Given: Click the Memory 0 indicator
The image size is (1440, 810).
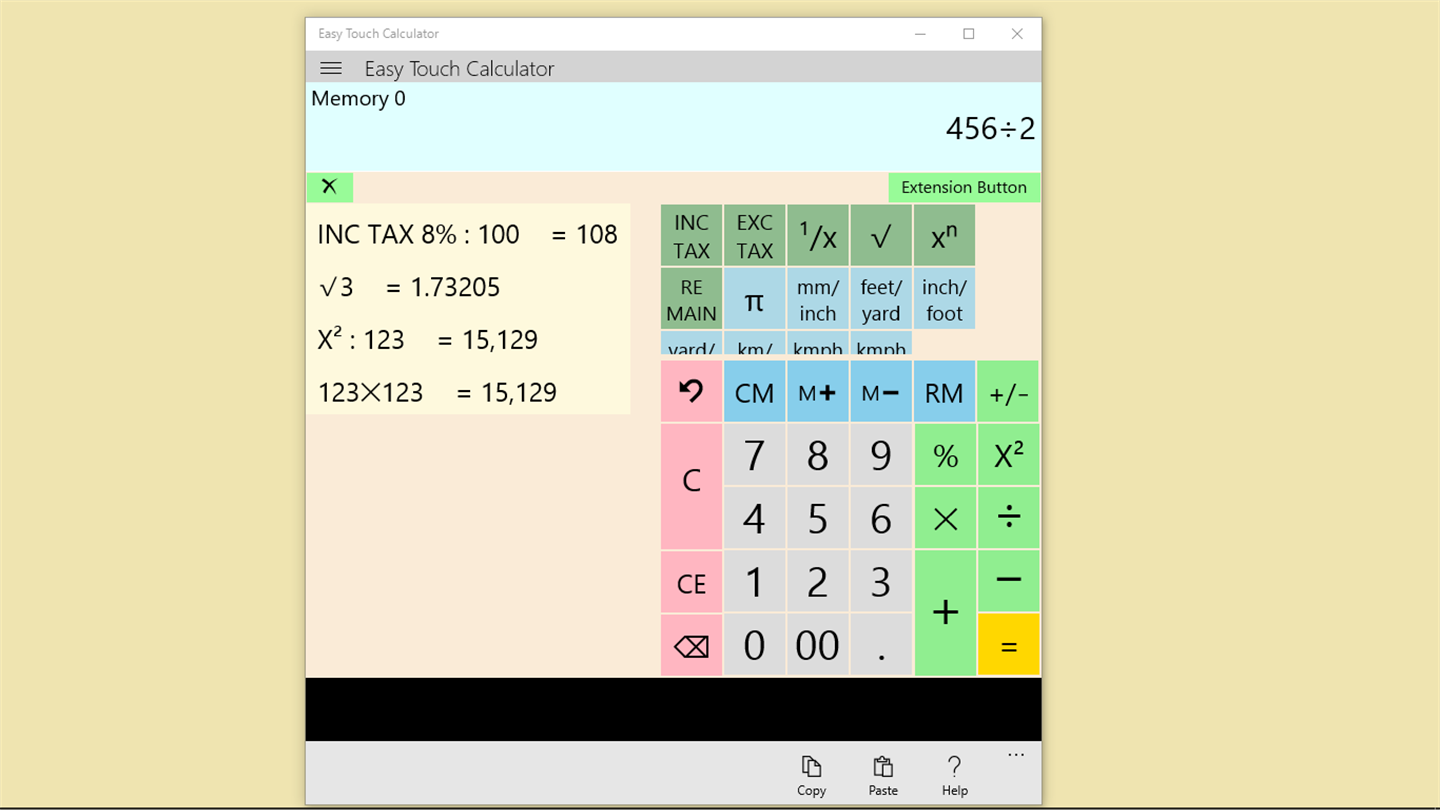Looking at the screenshot, I should 358,98.
